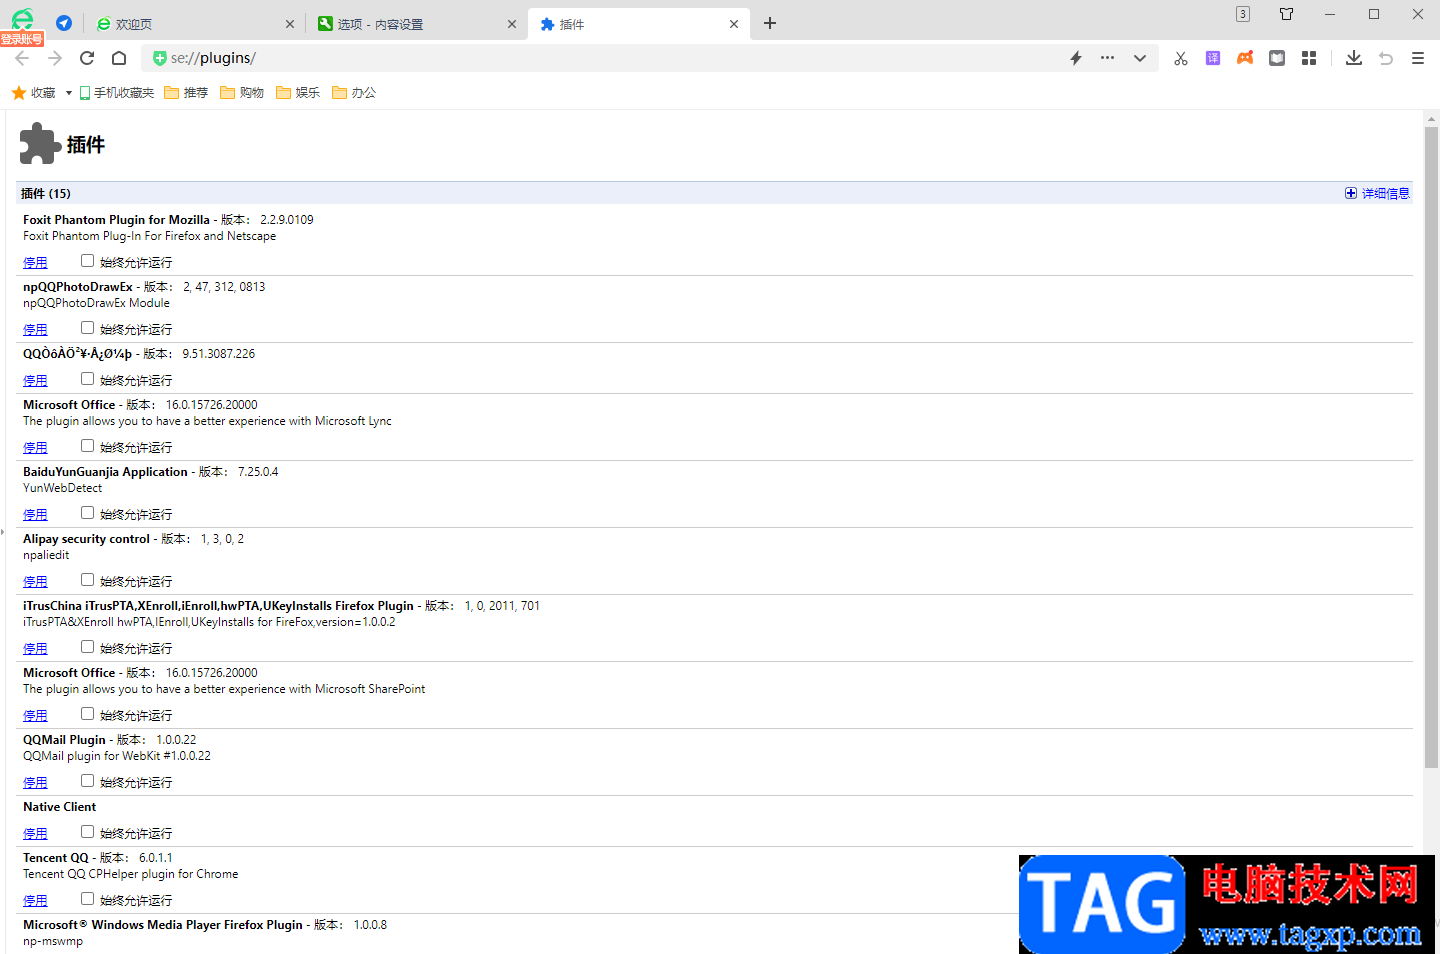Image resolution: width=1440 pixels, height=954 pixels.
Task: Click the 360 browser logo avatar
Action: tap(22, 18)
